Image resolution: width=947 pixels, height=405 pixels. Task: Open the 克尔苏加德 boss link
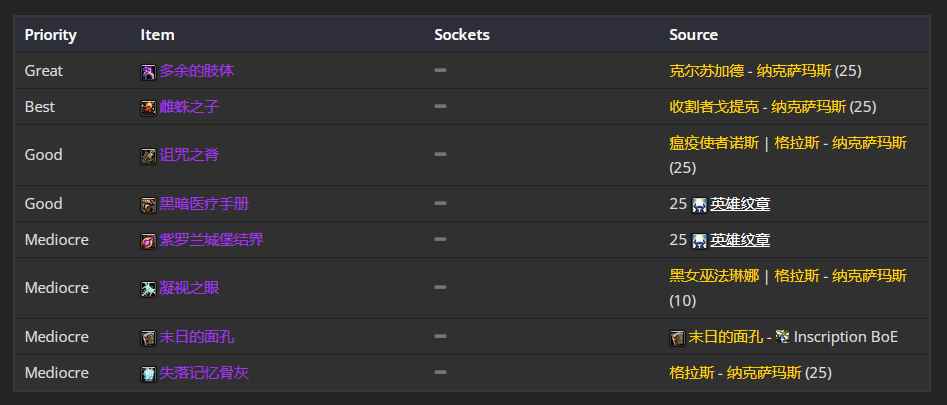707,71
